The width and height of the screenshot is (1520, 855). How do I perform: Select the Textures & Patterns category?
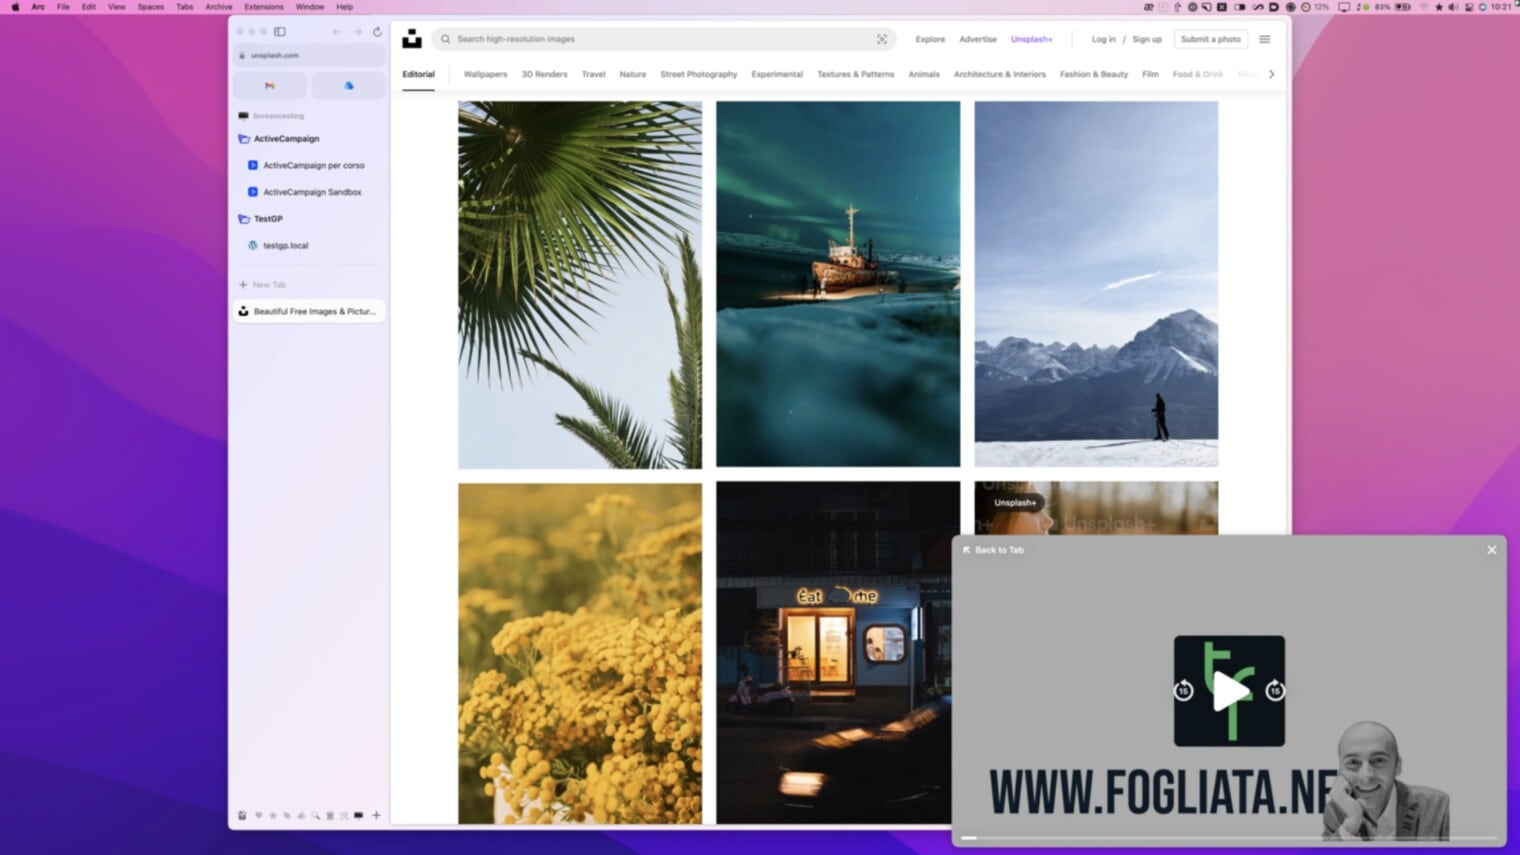(856, 74)
